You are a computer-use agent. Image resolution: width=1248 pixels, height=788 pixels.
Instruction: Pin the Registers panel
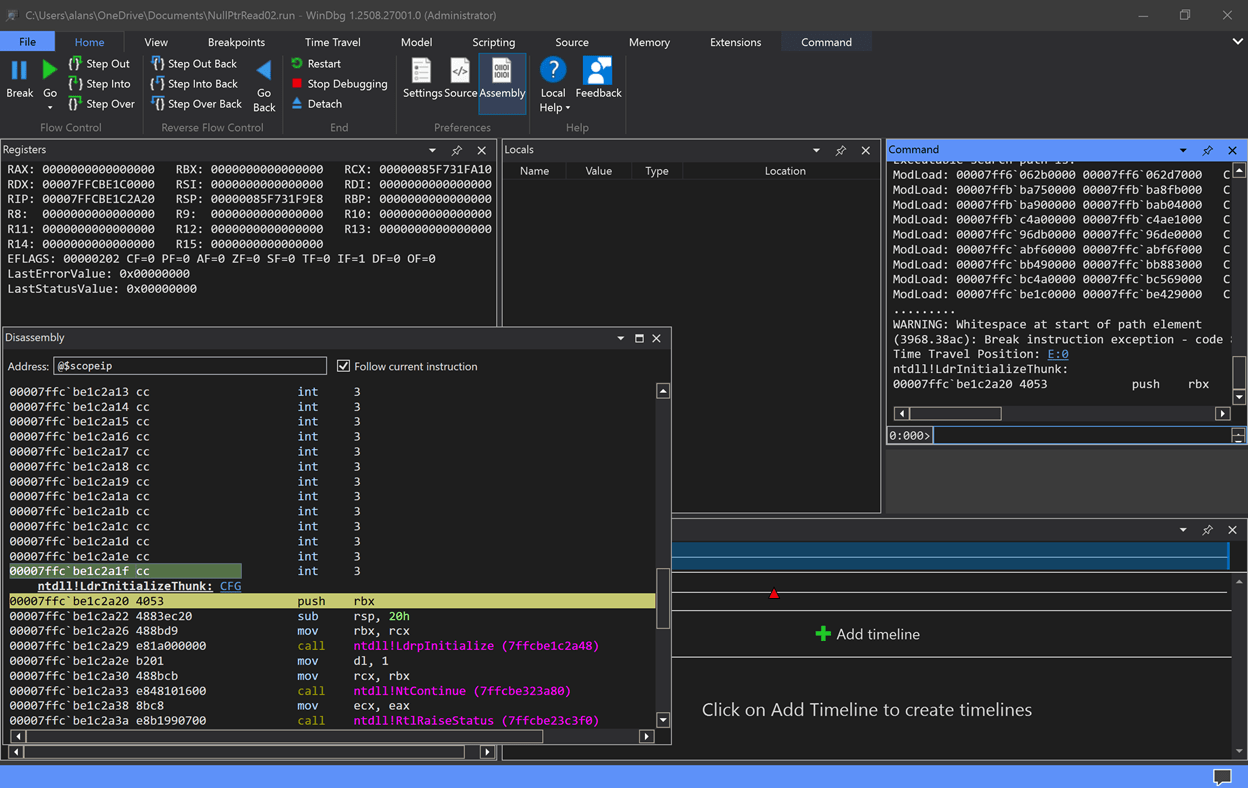click(457, 150)
